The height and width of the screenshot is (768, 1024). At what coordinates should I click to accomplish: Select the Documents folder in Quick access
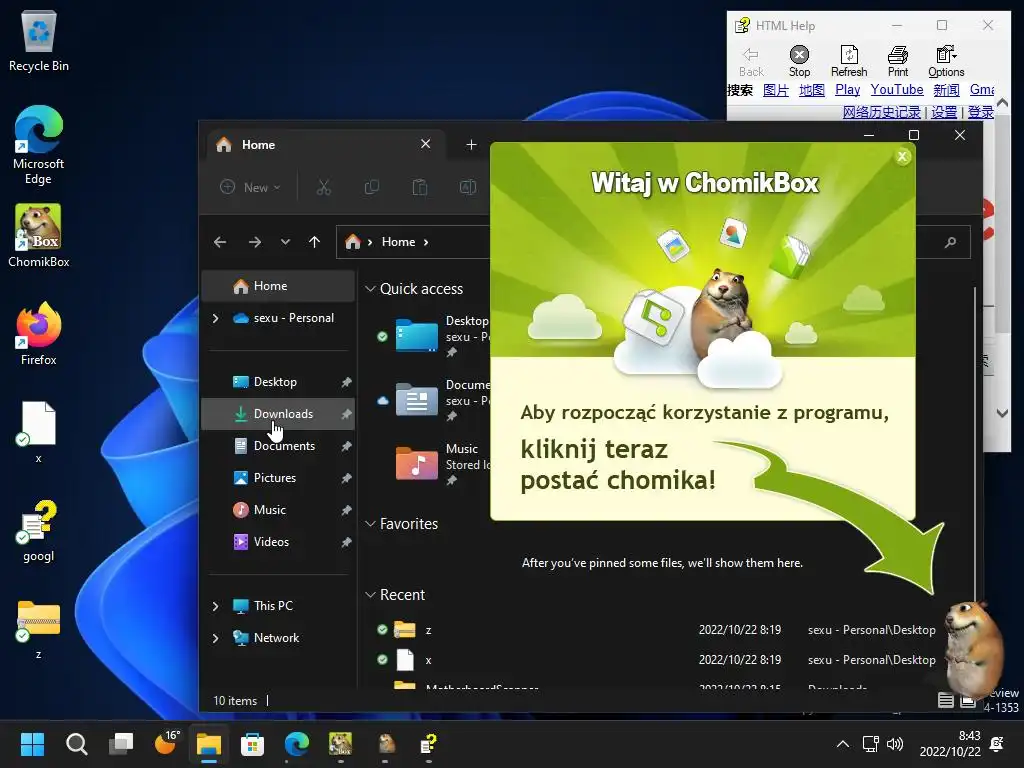tap(432, 400)
